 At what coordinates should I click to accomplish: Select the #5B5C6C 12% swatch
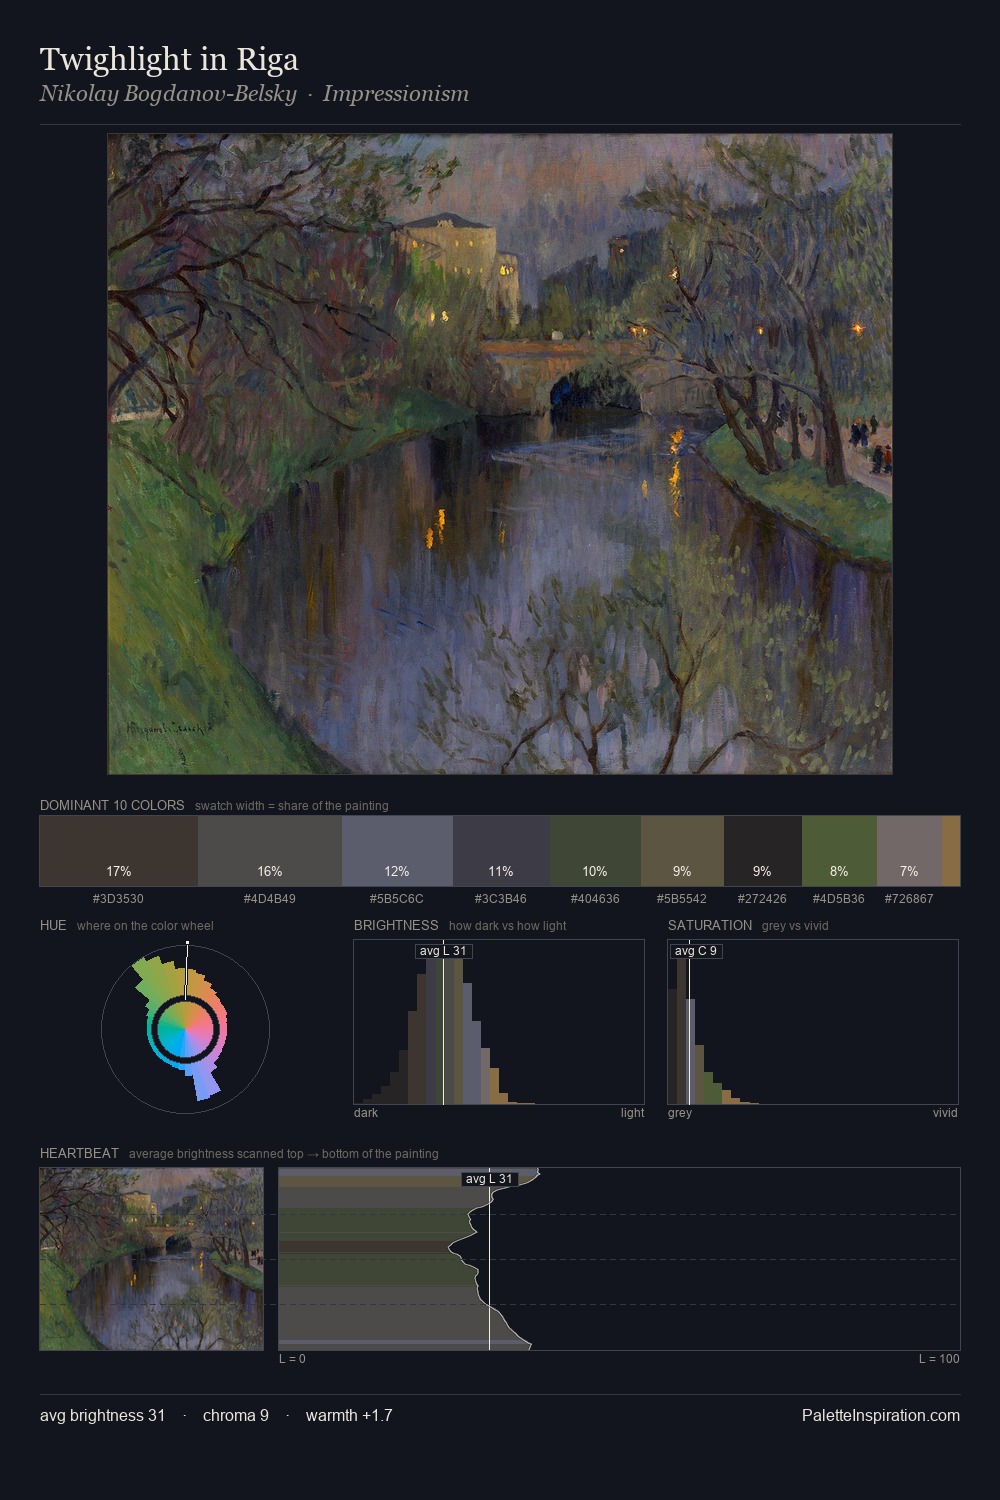point(397,851)
